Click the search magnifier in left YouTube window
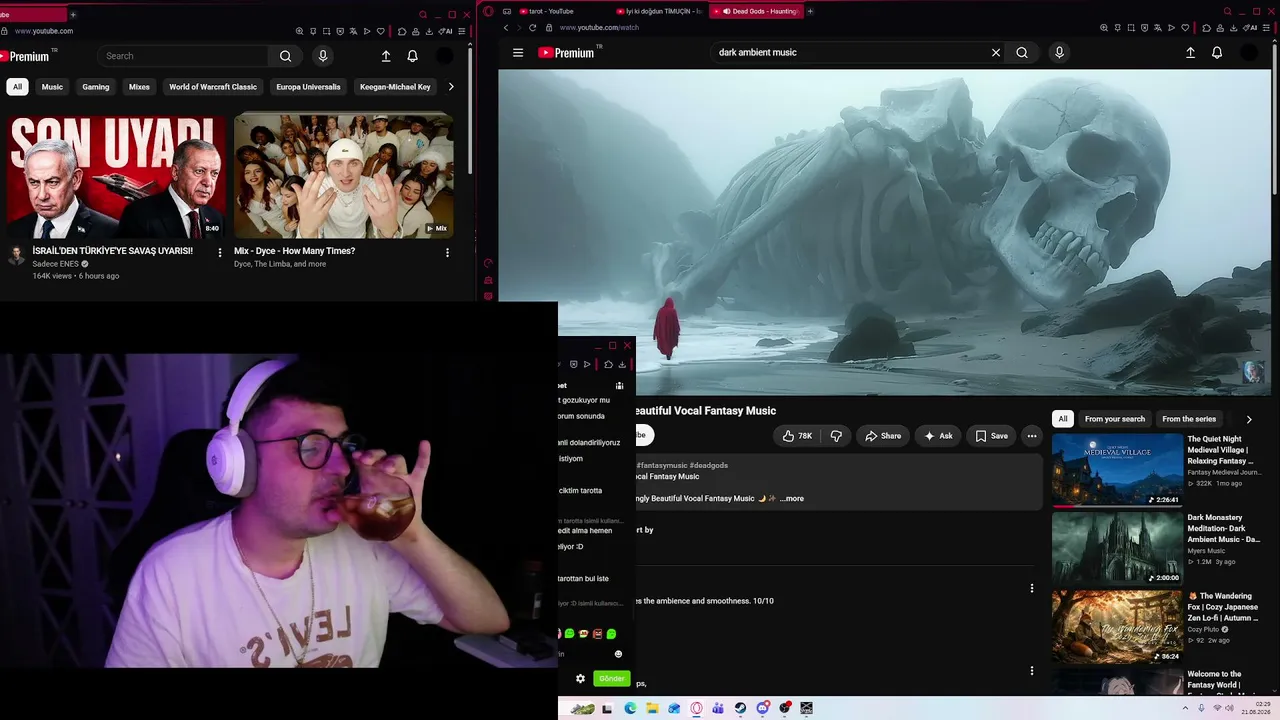This screenshot has height=720, width=1280. pyautogui.click(x=286, y=56)
